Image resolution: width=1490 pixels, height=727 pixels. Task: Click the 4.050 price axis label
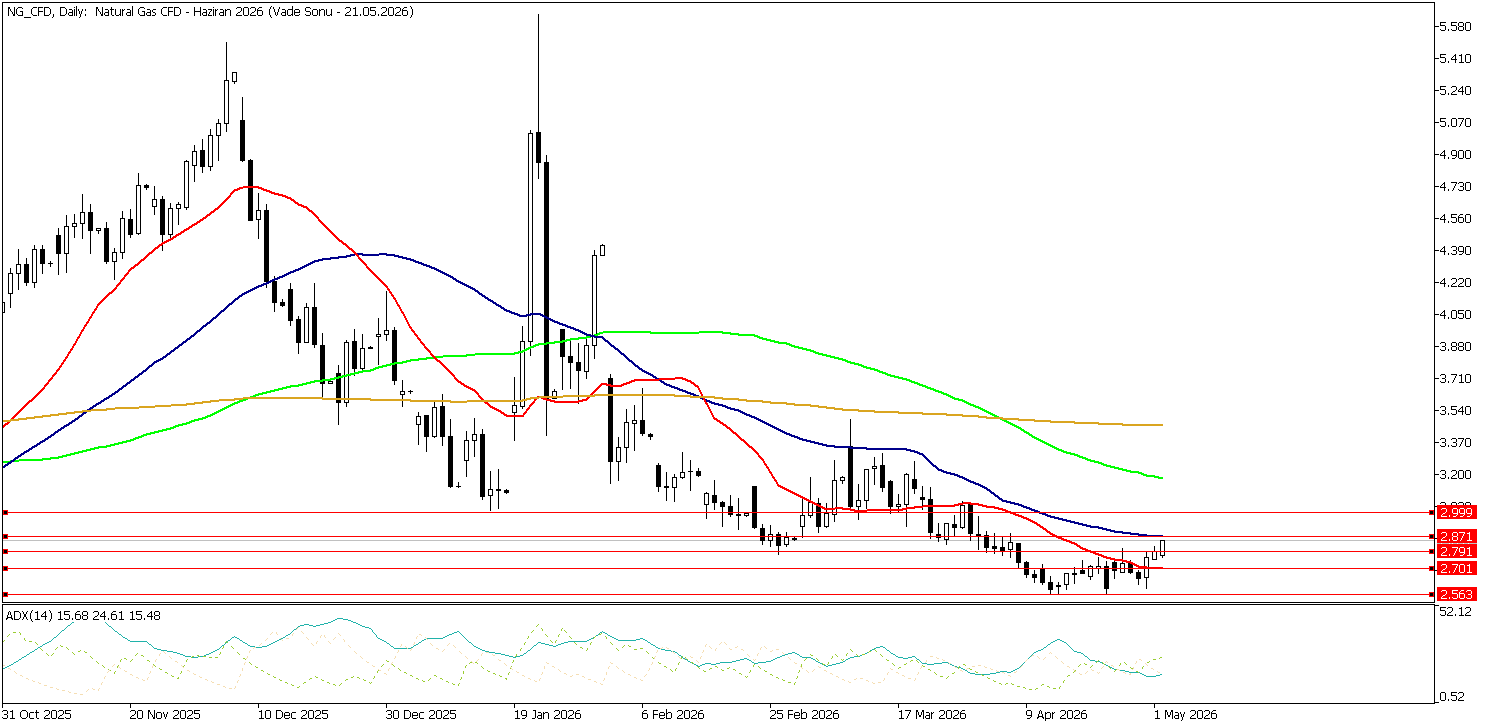(1456, 314)
